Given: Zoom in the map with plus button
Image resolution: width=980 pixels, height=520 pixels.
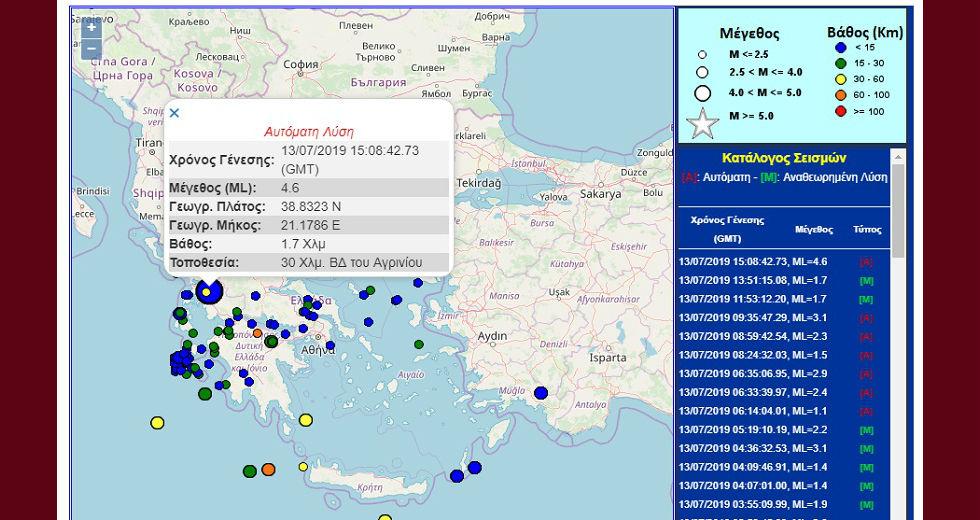Looking at the screenshot, I should 91,27.
